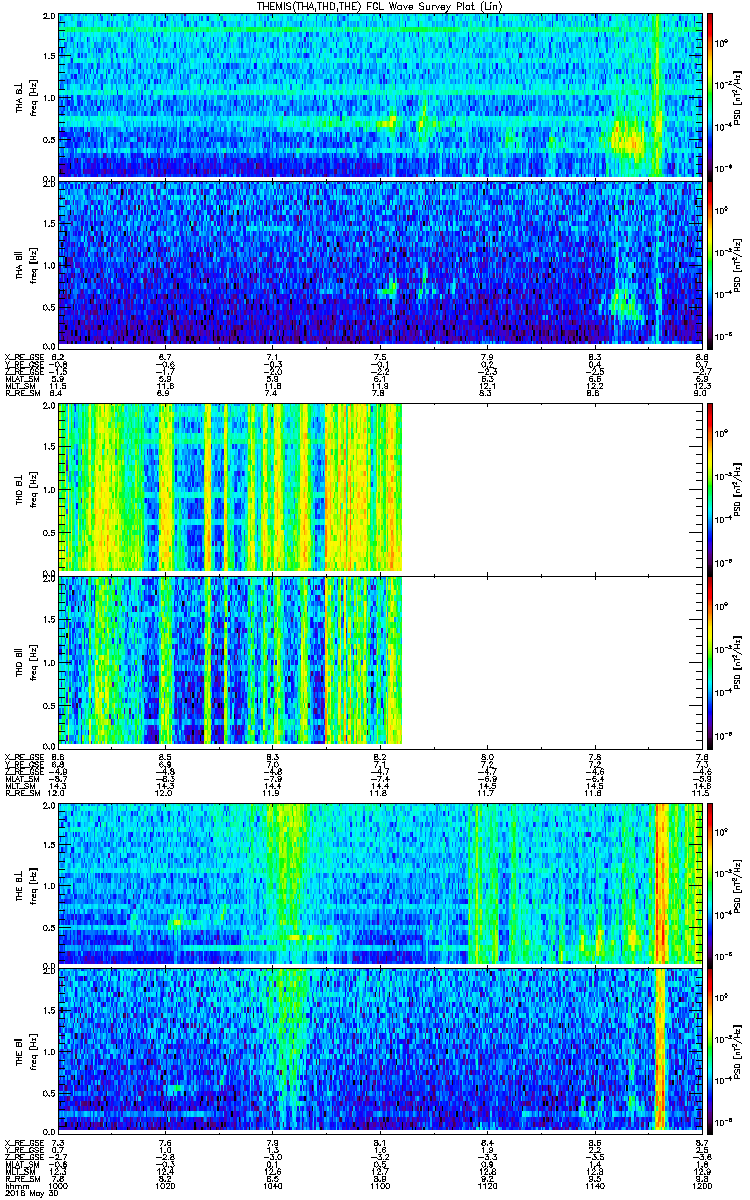Click the color bar beside THA B-perpendicular panel
The image size is (750, 1200).
710,95
